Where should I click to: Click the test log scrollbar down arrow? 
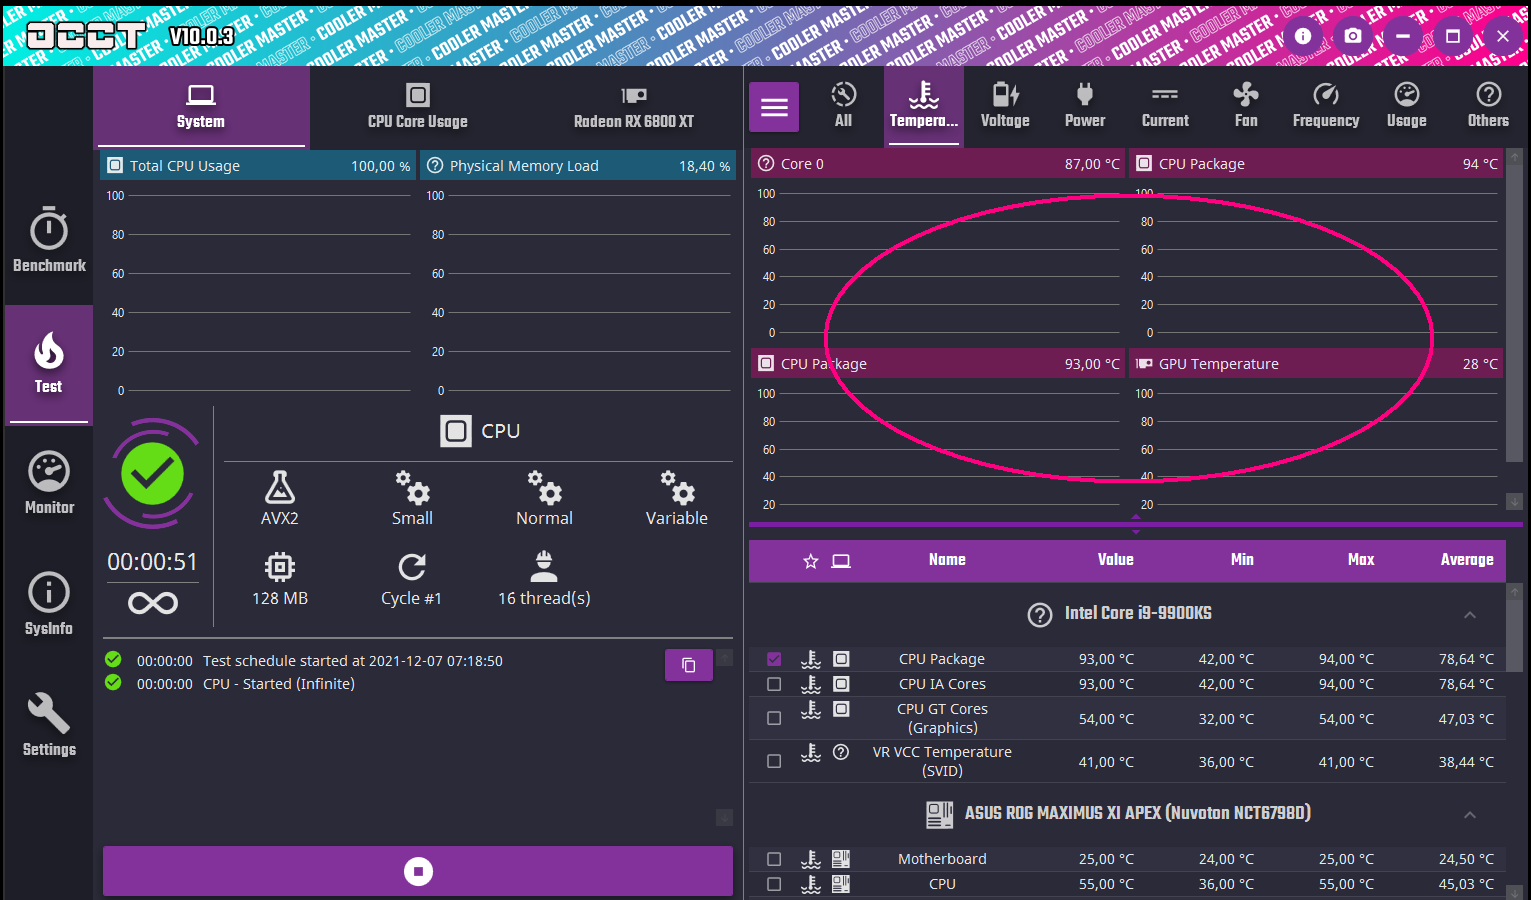point(725,818)
